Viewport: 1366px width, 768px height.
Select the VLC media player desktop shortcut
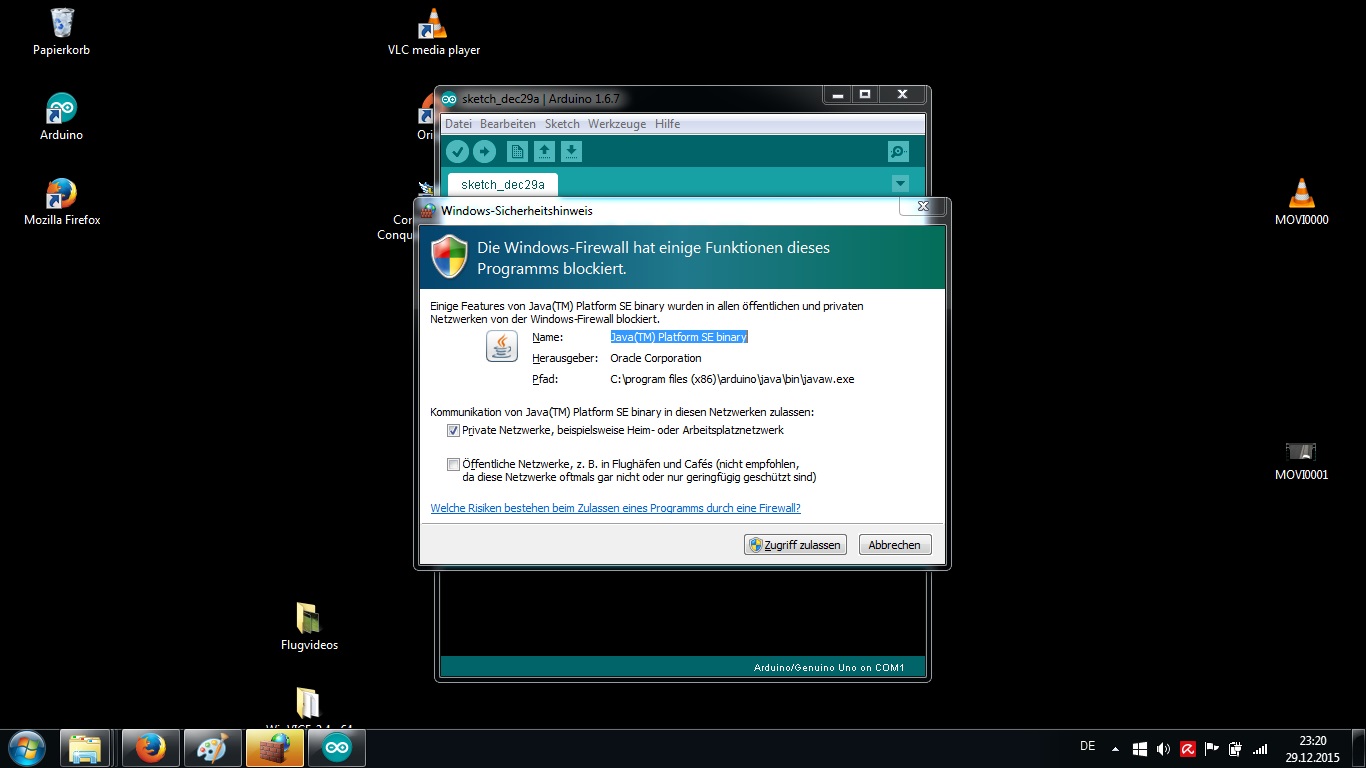coord(433,31)
